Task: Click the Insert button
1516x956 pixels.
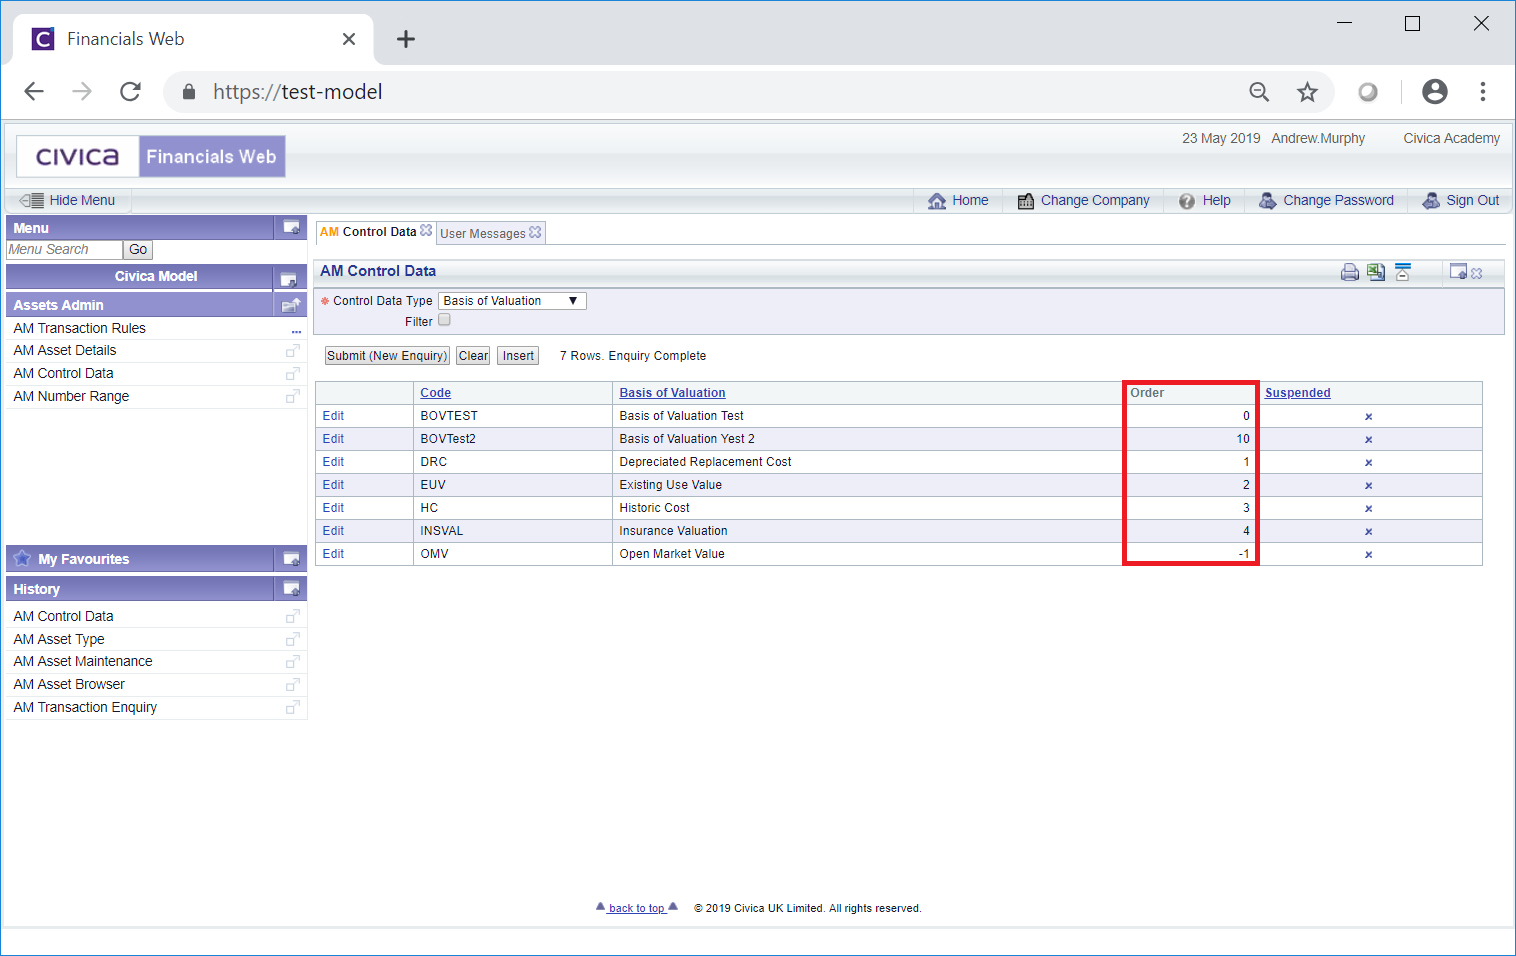Action: 518,356
